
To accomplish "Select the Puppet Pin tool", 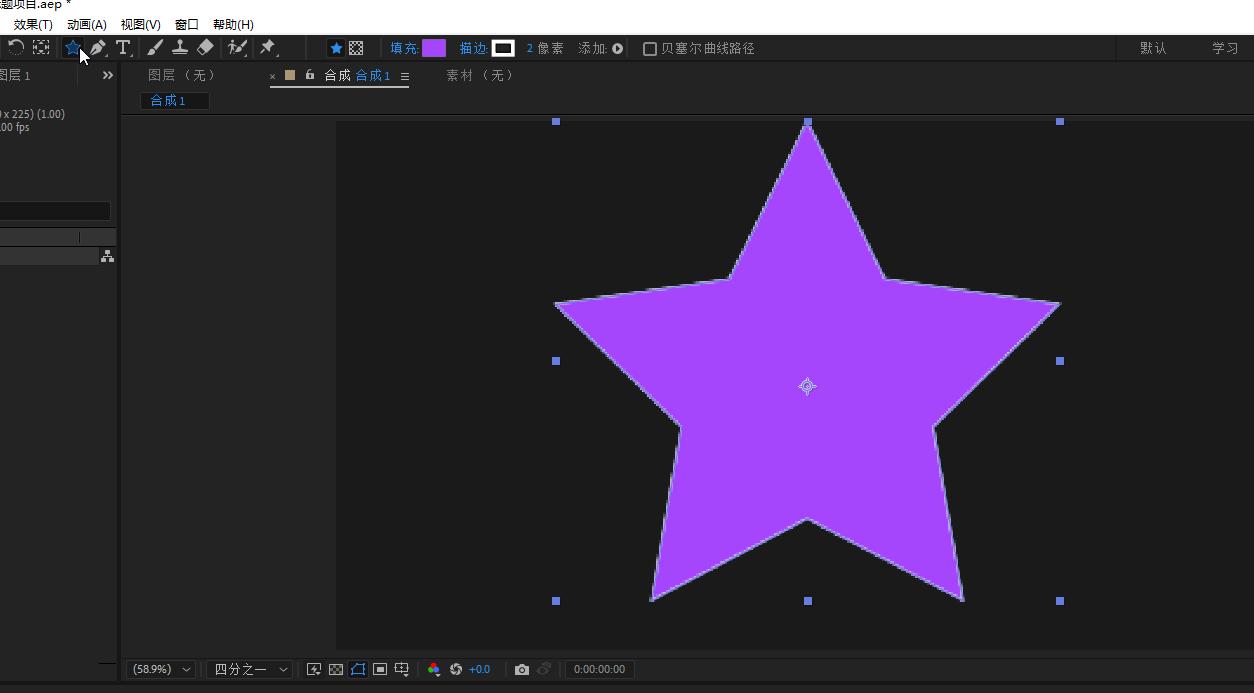I will pyautogui.click(x=267, y=47).
